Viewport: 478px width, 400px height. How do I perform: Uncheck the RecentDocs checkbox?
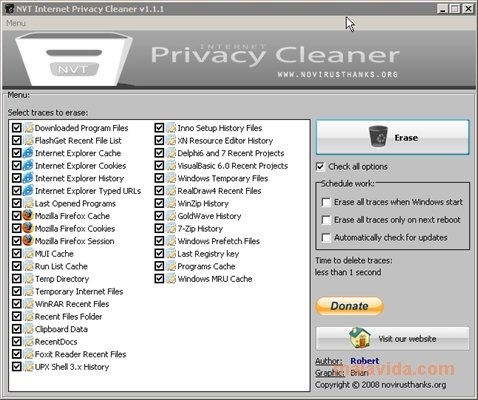coord(16,342)
